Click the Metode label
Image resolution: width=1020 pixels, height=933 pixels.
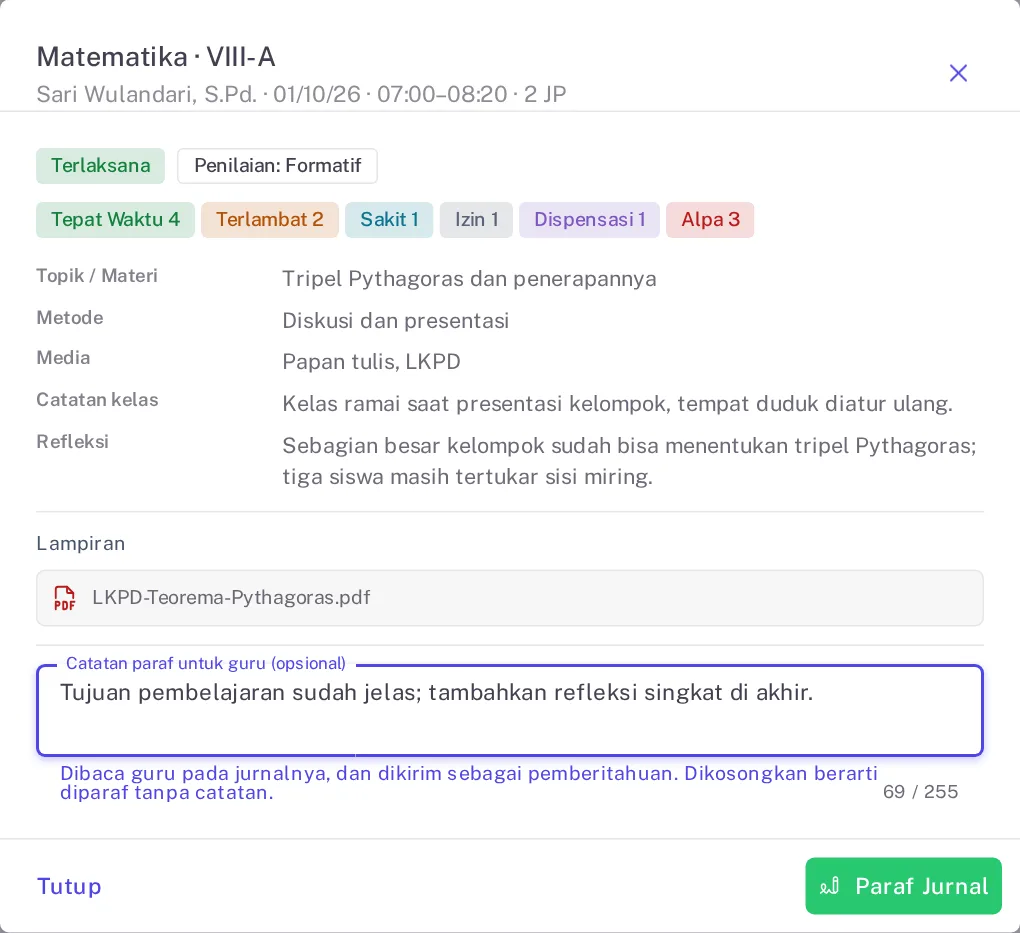pyautogui.click(x=70, y=318)
